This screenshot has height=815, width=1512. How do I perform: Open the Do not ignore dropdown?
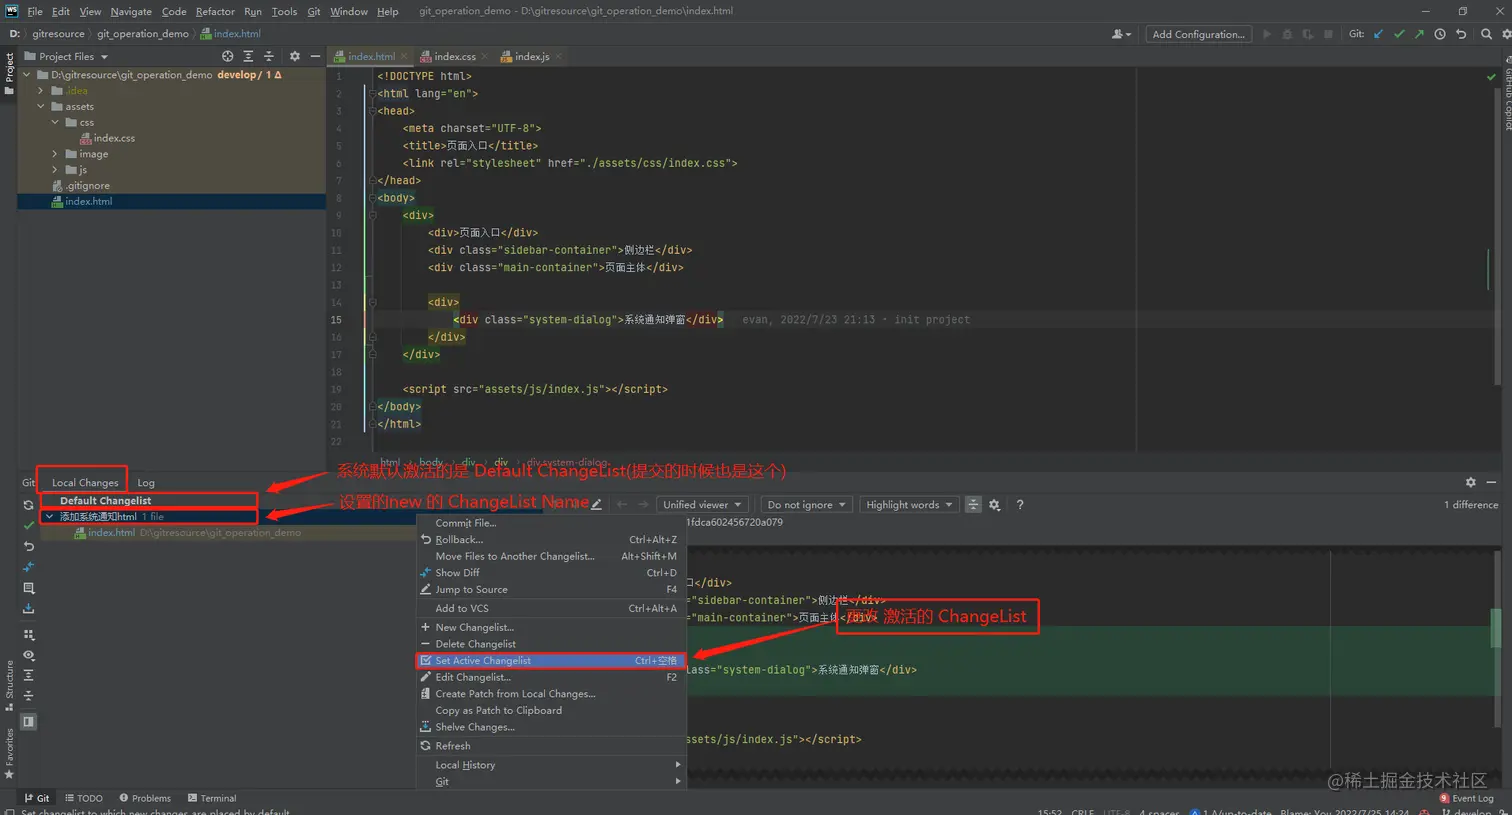point(807,505)
